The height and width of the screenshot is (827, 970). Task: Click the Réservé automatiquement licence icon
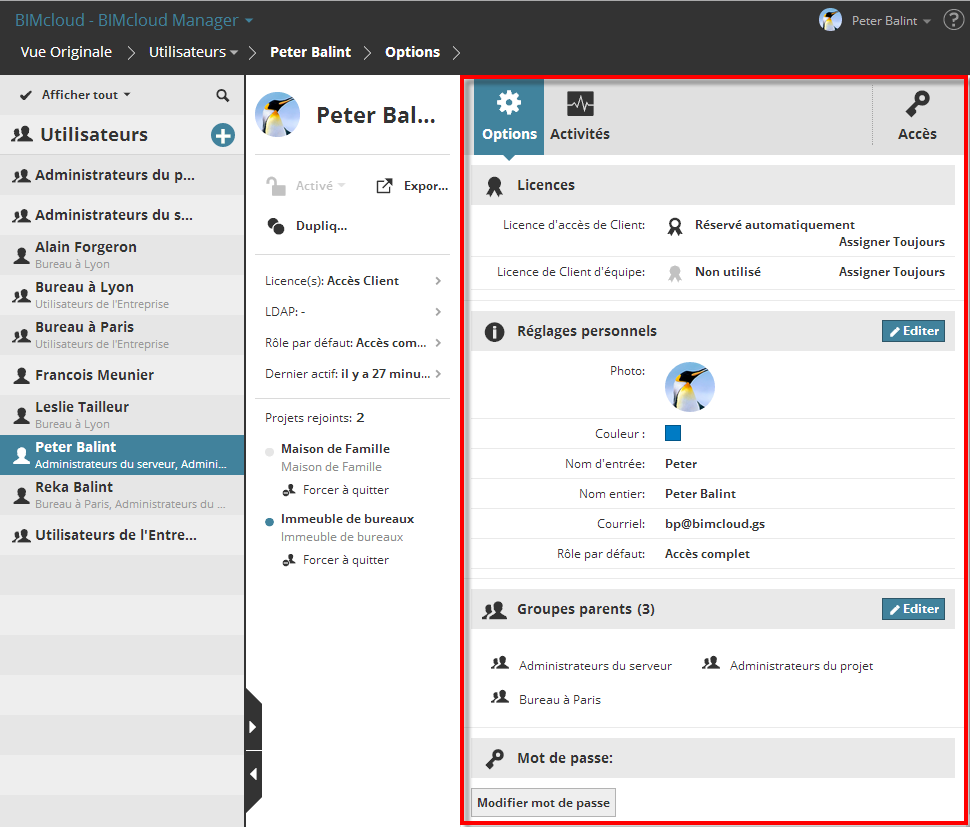pyautogui.click(x=674, y=226)
